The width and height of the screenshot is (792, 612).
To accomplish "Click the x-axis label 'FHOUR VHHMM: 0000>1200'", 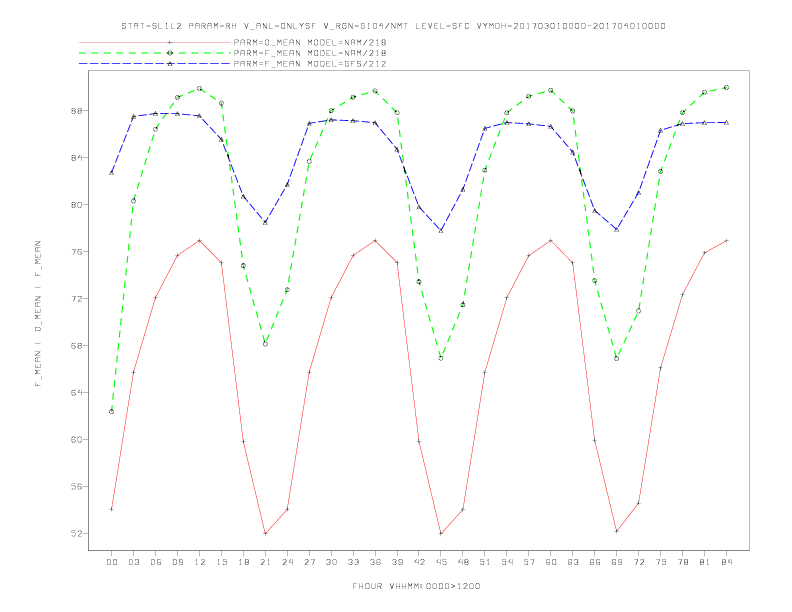I will tap(416, 586).
